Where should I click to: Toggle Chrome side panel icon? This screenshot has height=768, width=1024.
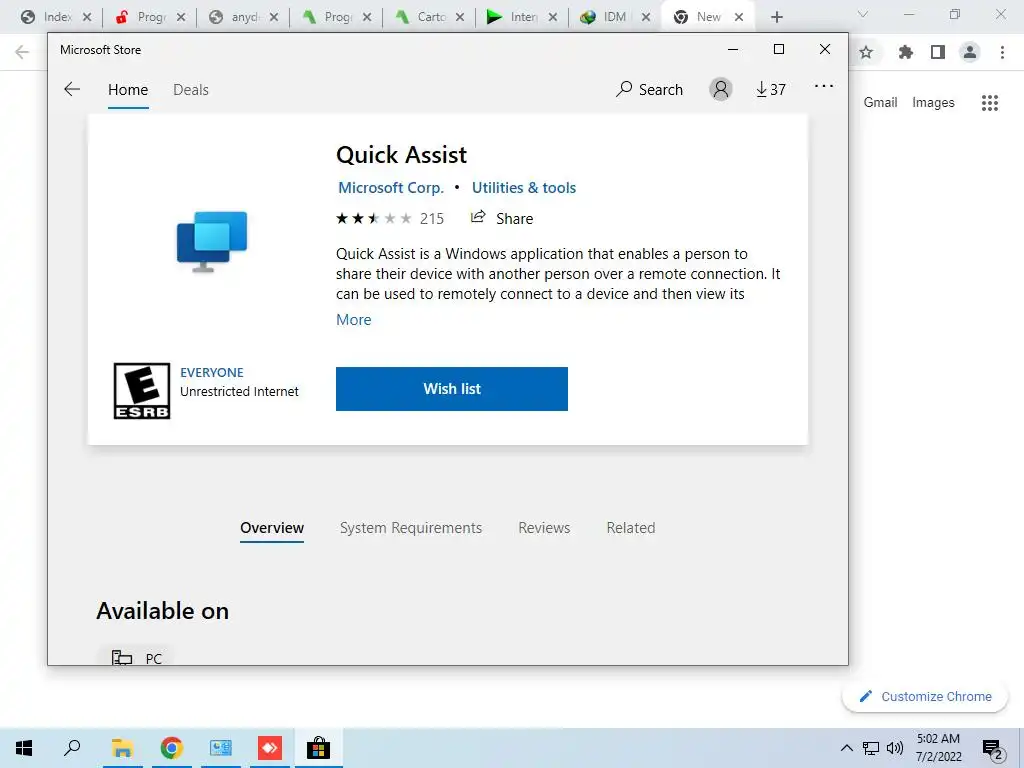pos(938,52)
